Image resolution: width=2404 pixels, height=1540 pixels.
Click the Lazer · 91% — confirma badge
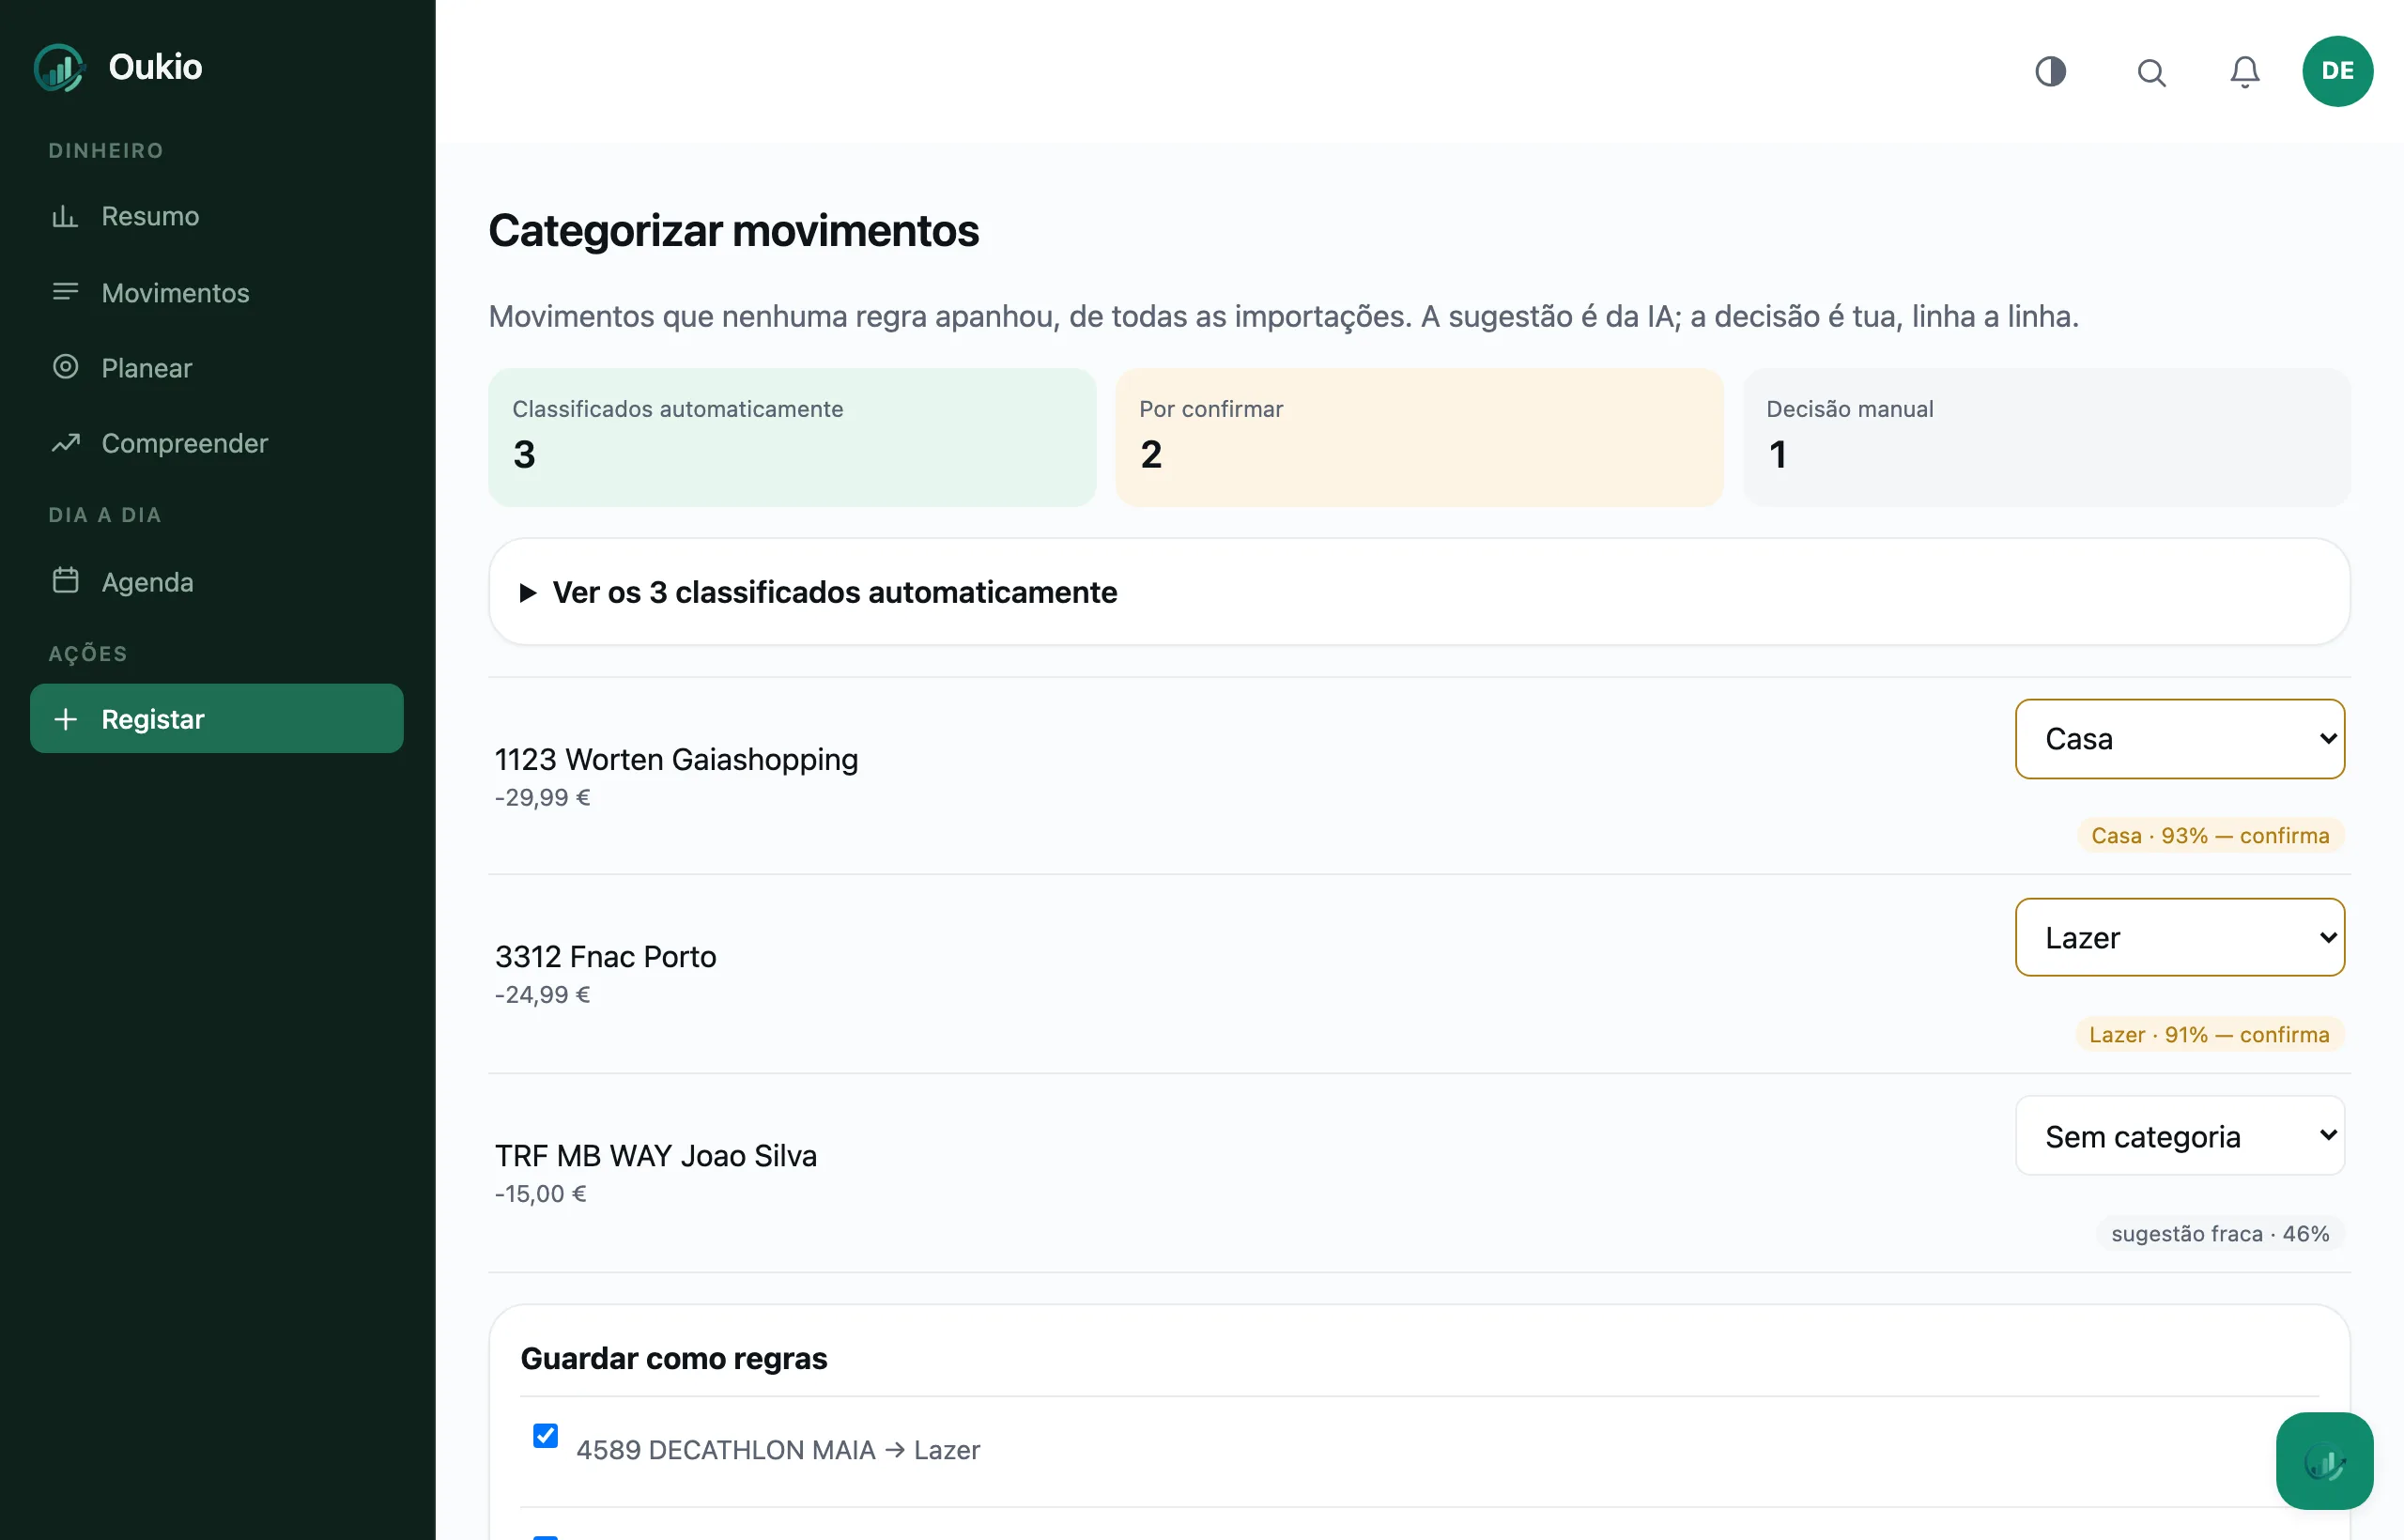click(2209, 1035)
